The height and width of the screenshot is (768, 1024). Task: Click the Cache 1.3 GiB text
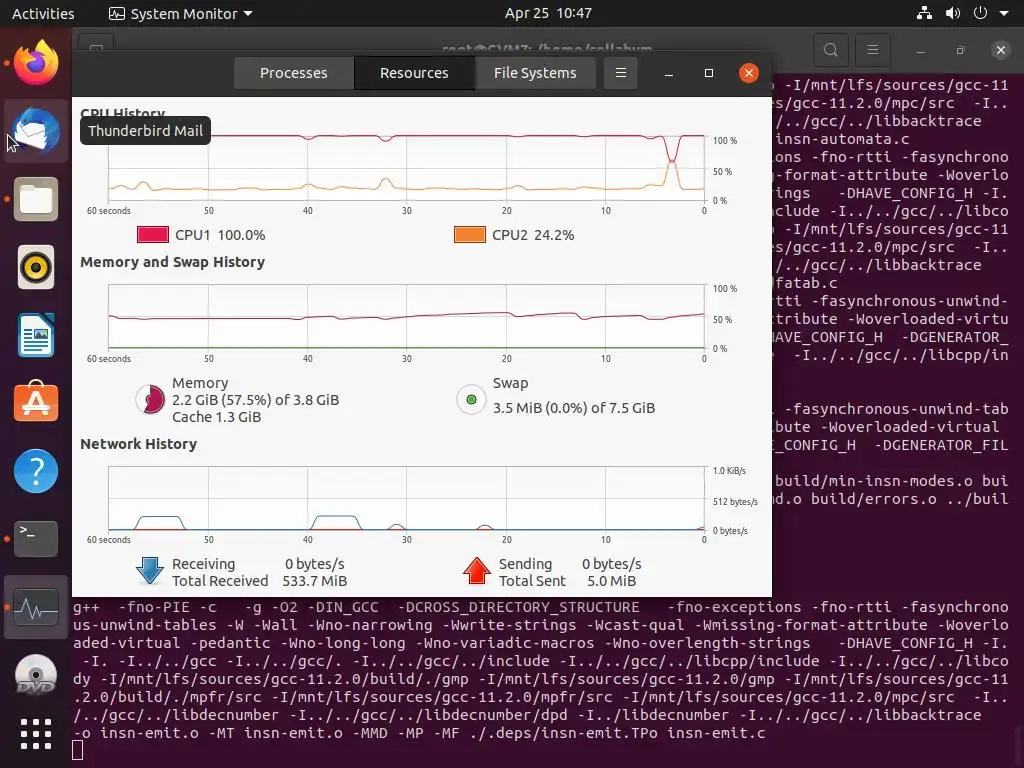tap(216, 417)
